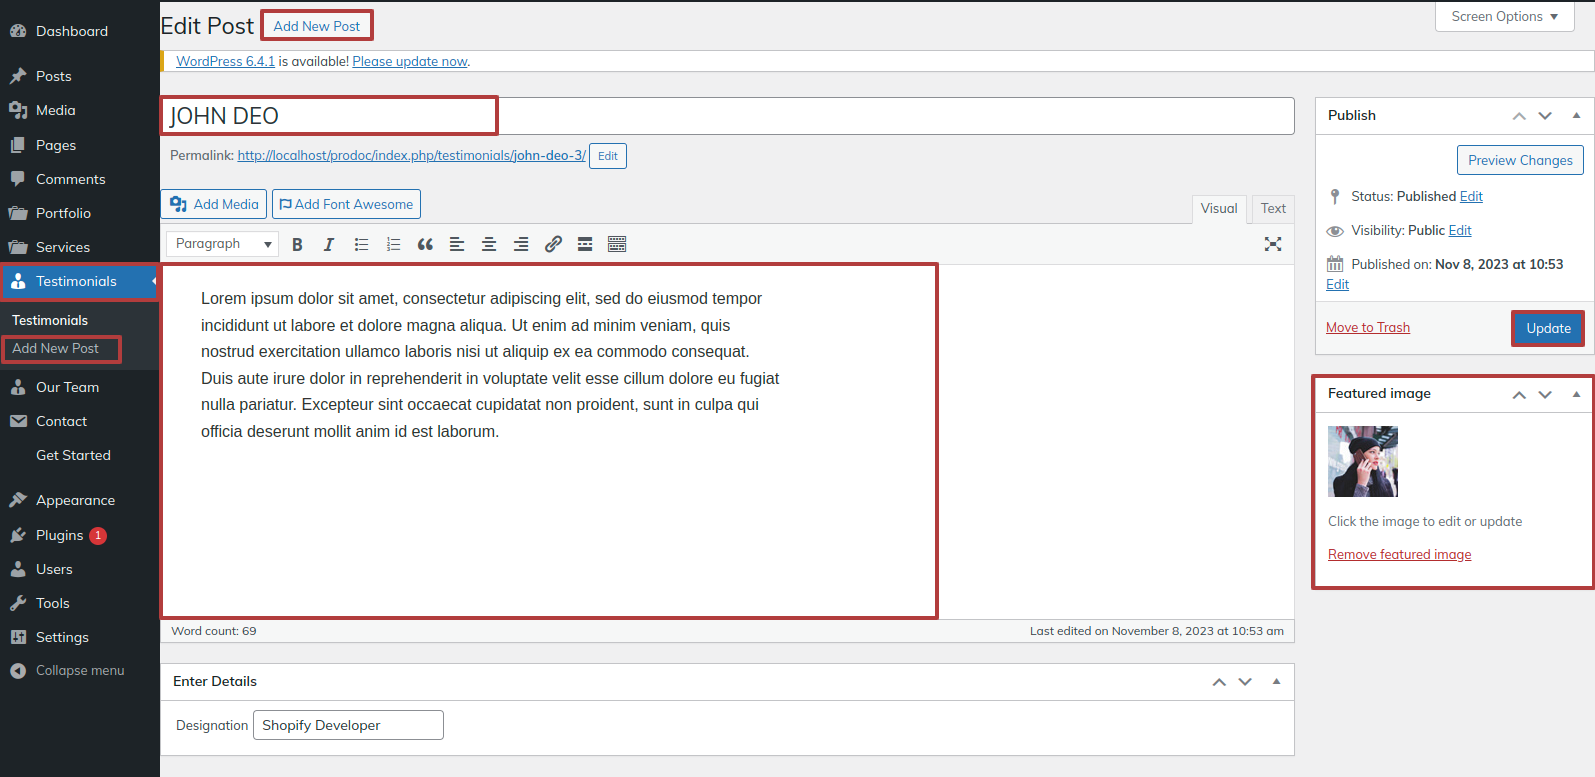Click the Move to Trash link
The height and width of the screenshot is (777, 1595).
1367,328
